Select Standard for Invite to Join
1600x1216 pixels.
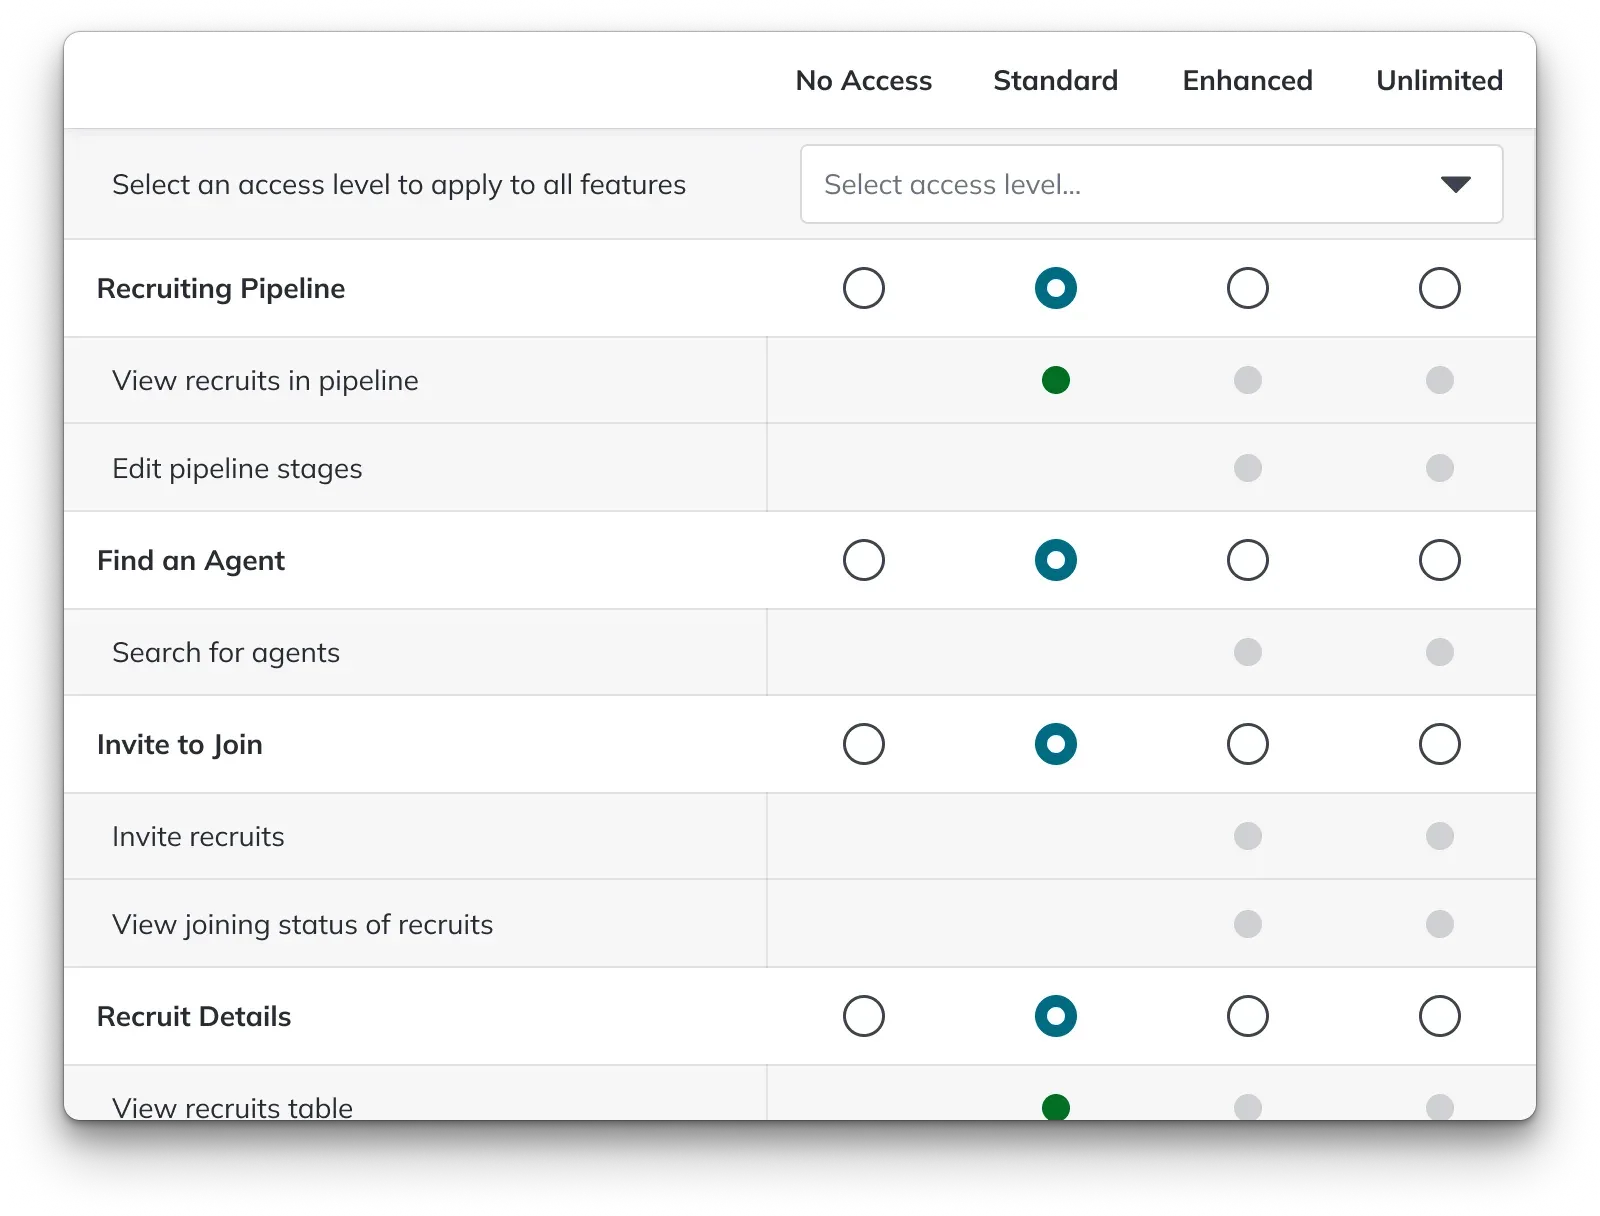point(1056,744)
